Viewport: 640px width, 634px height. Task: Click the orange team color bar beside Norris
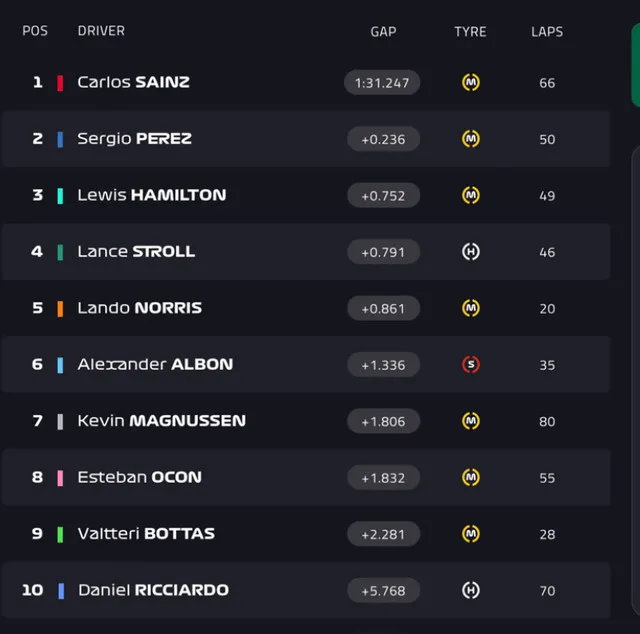pos(60,309)
